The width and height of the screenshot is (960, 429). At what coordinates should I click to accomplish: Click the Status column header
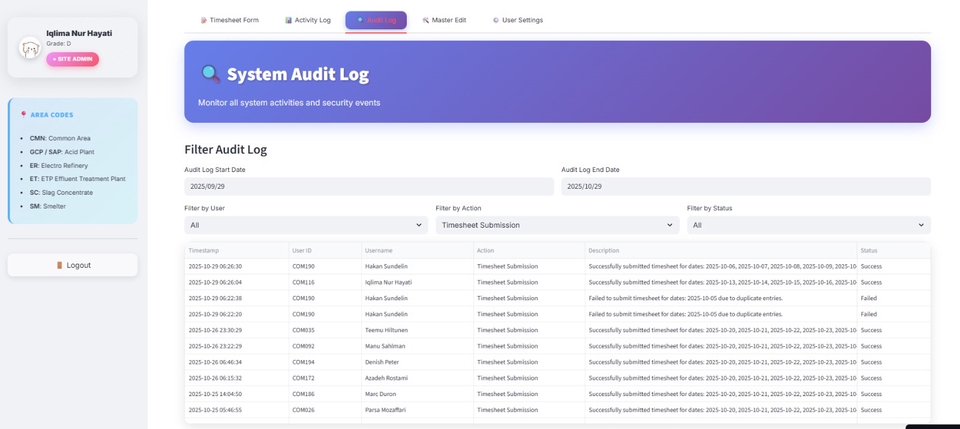tap(870, 250)
